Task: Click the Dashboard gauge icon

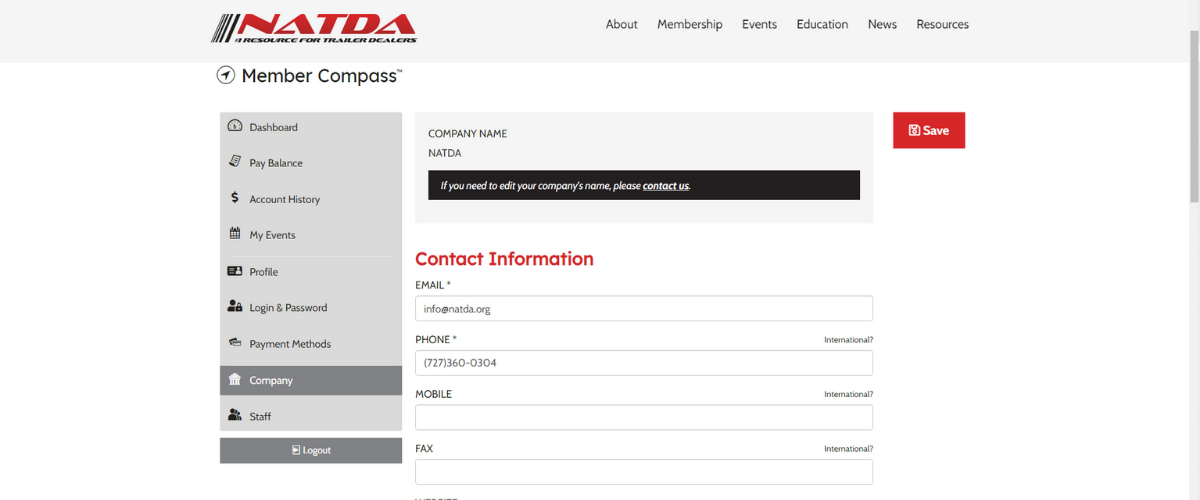Action: click(x=235, y=126)
